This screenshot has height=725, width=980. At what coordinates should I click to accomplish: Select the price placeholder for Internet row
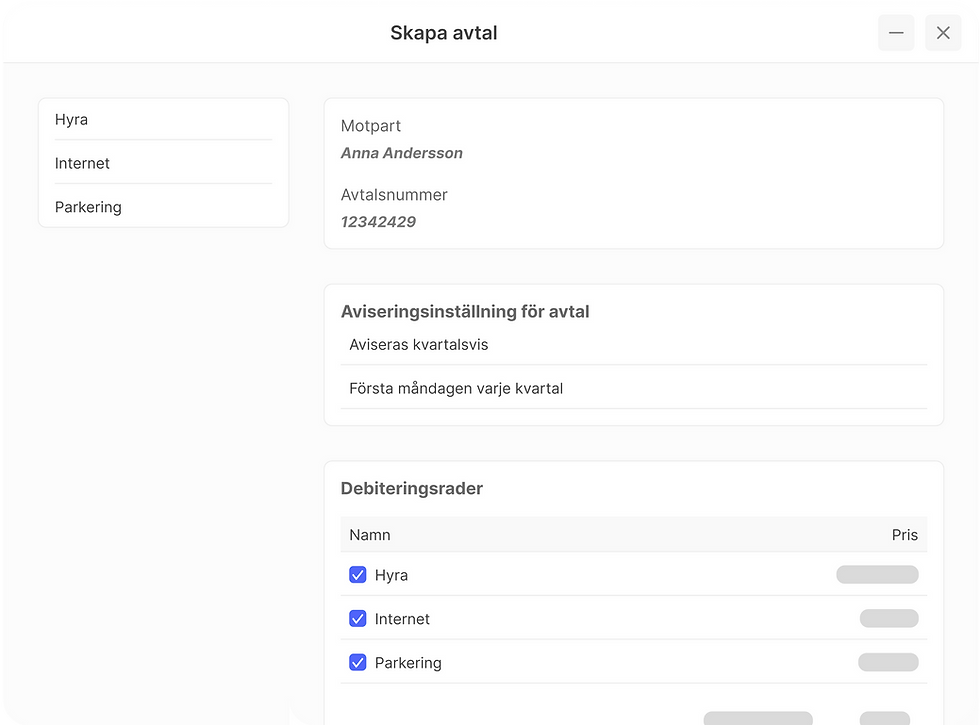[888, 619]
